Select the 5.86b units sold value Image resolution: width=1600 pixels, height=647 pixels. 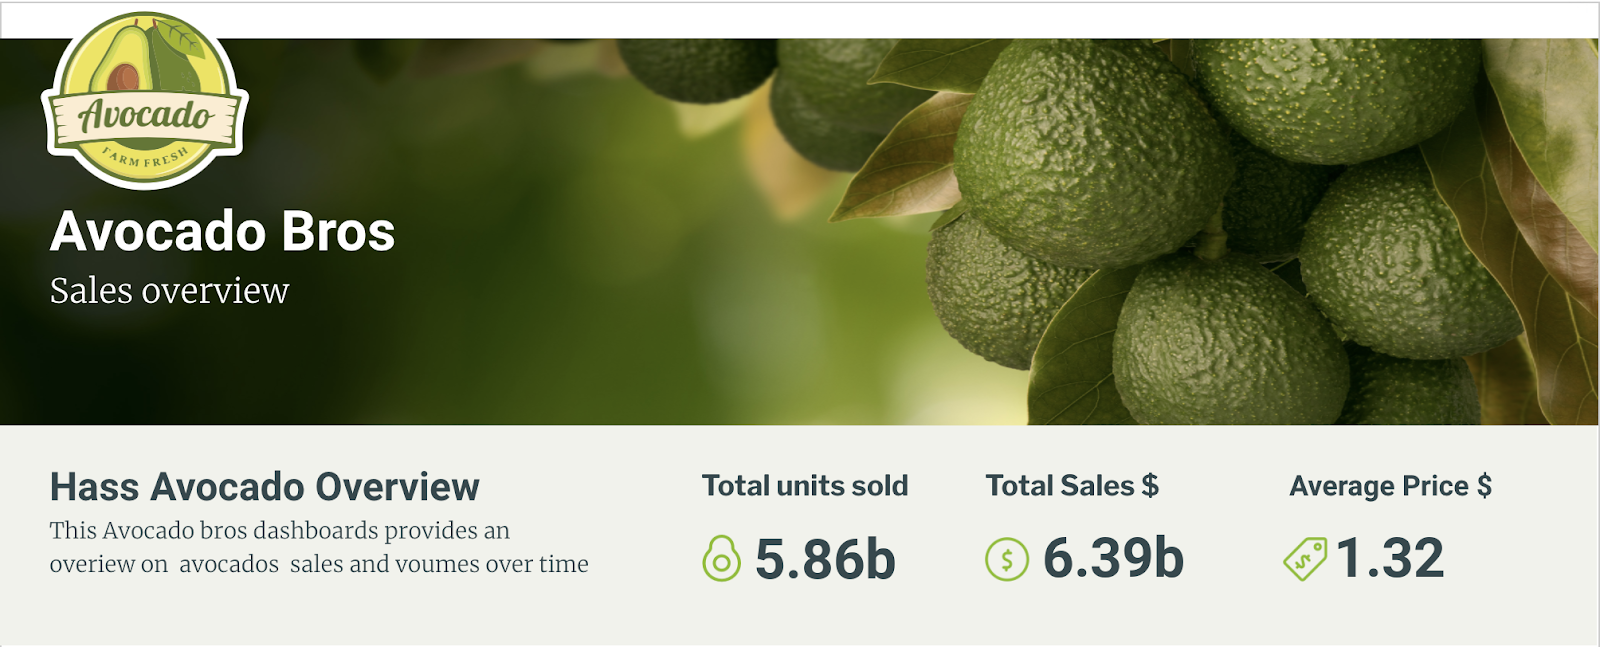coord(825,559)
